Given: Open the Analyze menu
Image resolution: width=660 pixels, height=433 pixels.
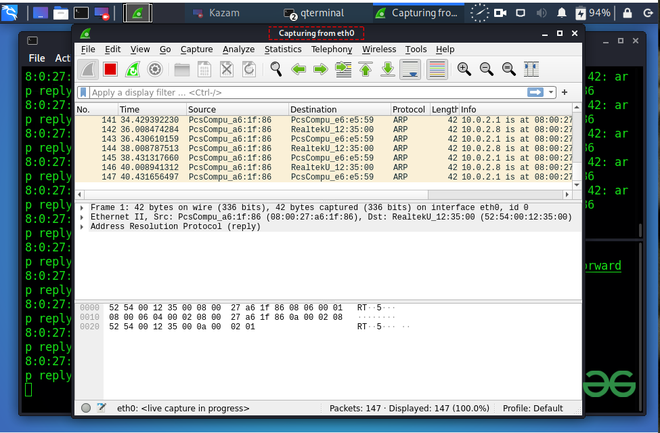Looking at the screenshot, I should [239, 49].
